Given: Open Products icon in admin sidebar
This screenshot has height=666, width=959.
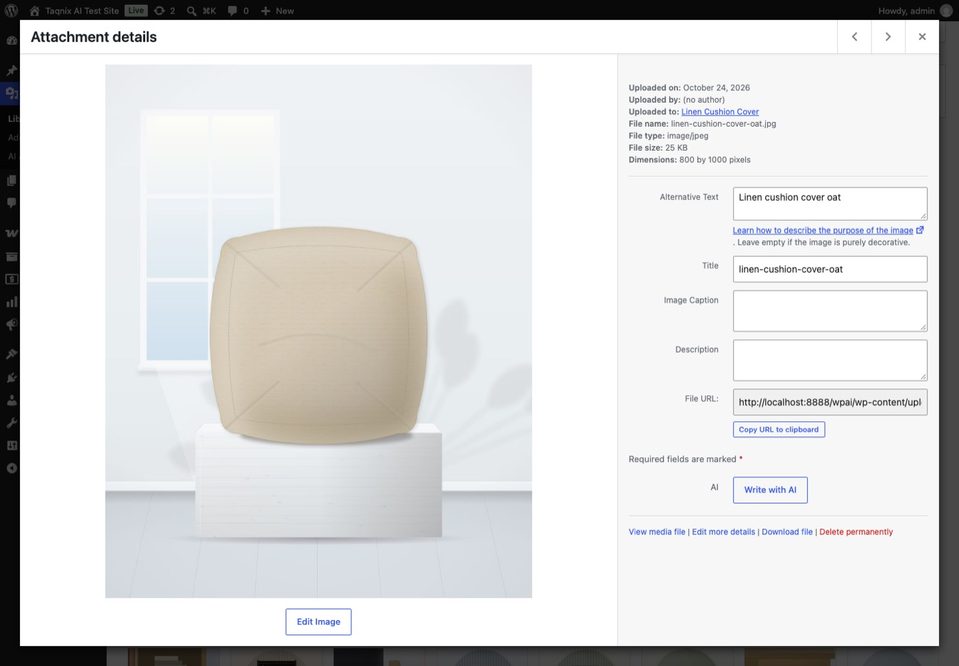Looking at the screenshot, I should (11, 257).
